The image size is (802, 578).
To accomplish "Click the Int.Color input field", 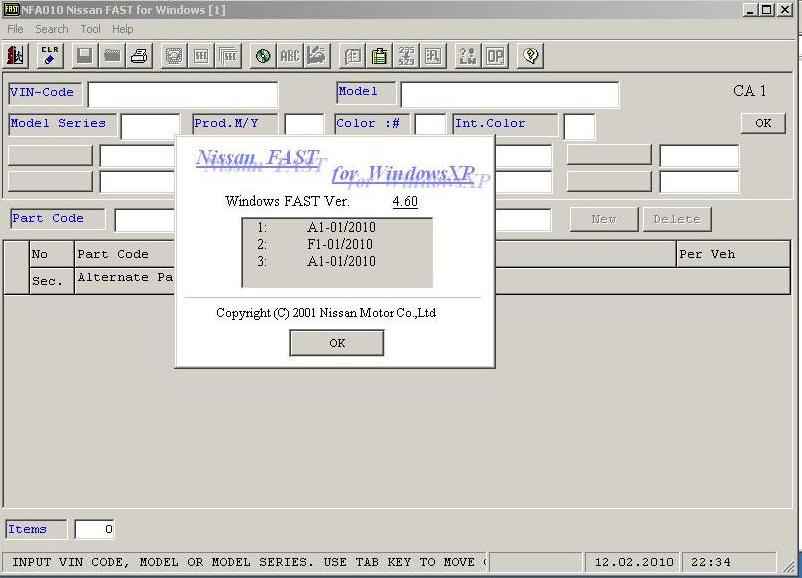I will tap(579, 126).
